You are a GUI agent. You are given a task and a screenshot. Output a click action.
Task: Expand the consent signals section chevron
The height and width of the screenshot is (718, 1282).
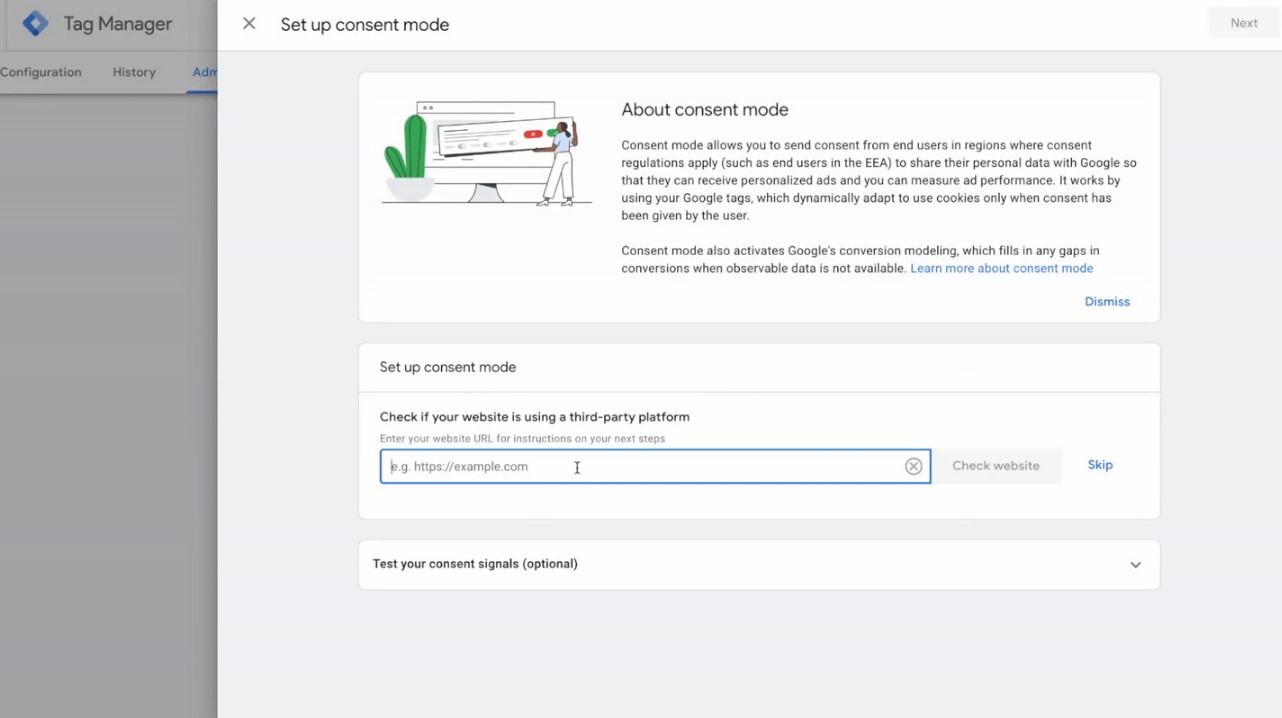tap(1135, 565)
